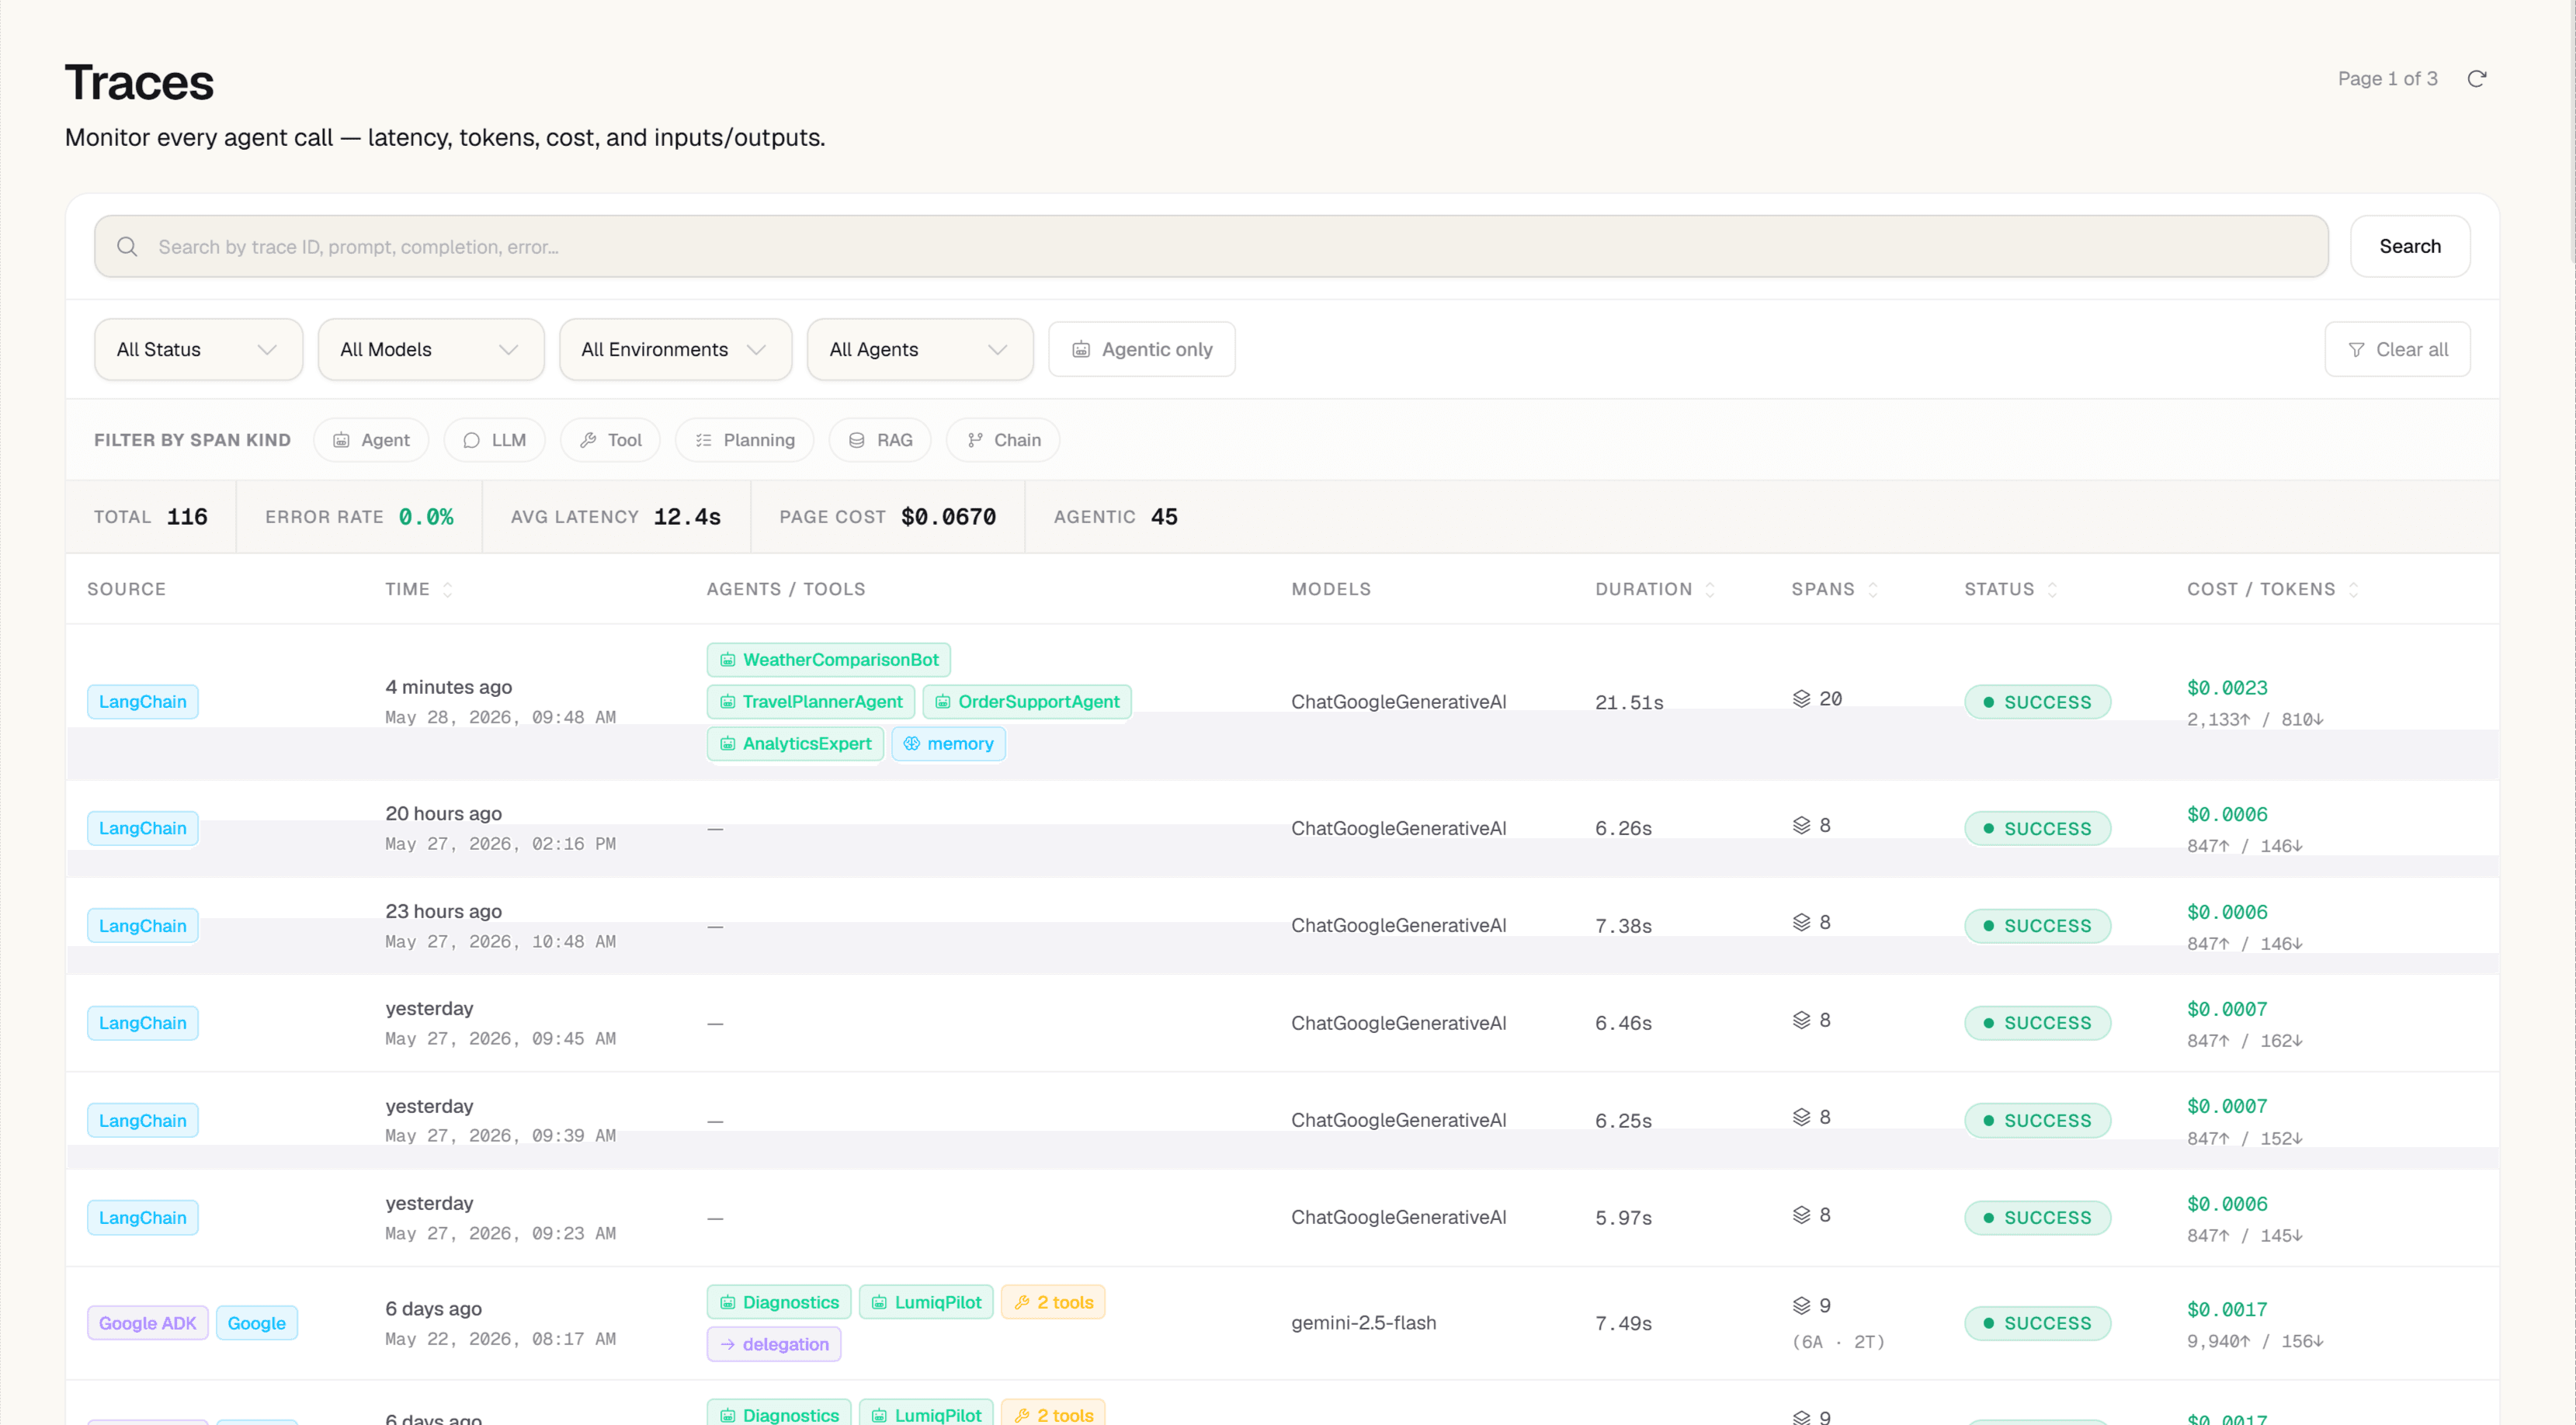Open the All Models dropdown
Screen dimensions: 2576x1425
click(431, 349)
